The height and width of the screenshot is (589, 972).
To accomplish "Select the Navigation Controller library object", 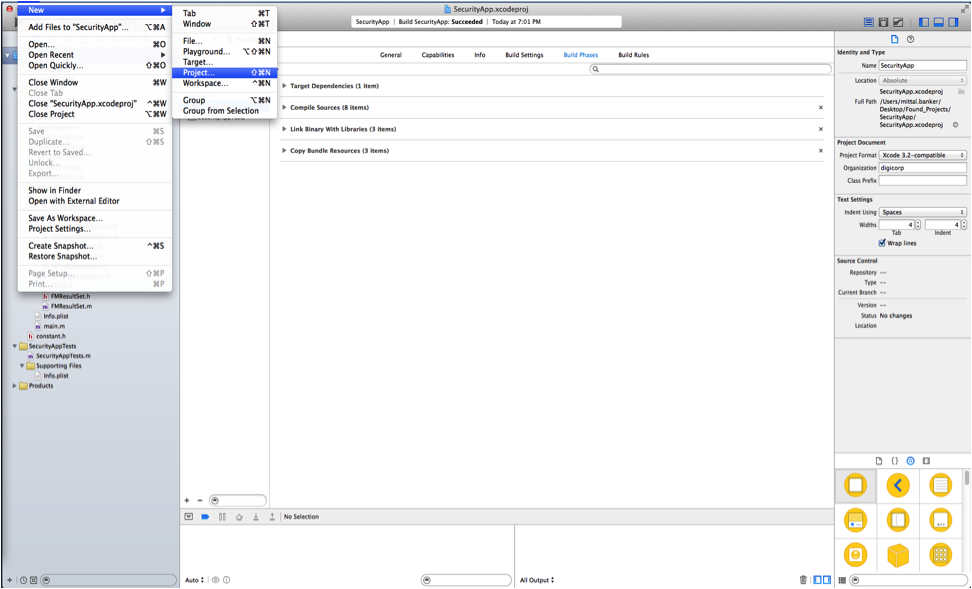I will coord(898,485).
